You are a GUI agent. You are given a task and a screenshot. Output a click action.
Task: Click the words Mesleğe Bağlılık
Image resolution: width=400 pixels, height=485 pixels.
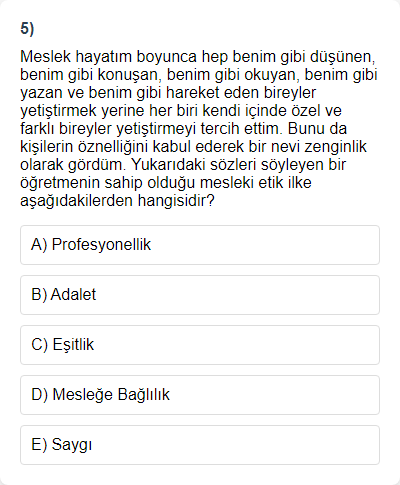[x=111, y=395]
